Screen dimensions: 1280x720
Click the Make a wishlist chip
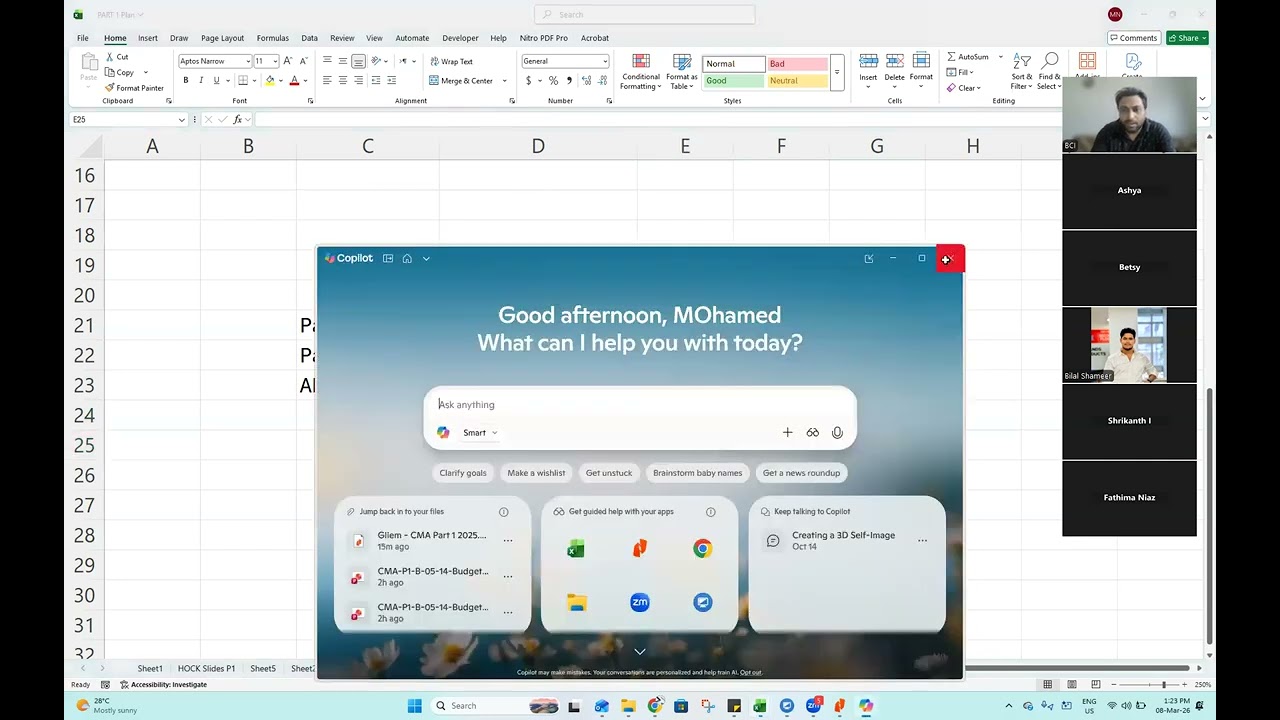coord(536,473)
